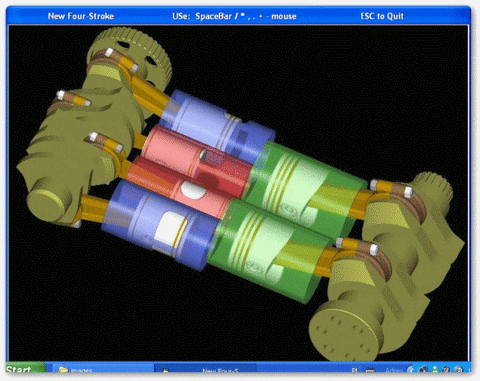Click the green person icon in system tray

click(435, 369)
